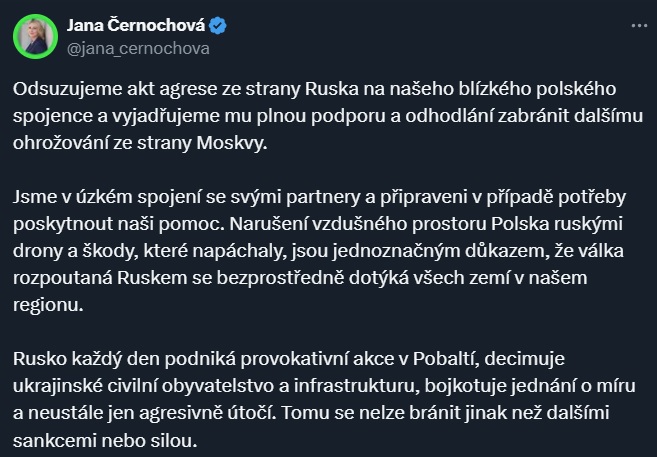Image resolution: width=657 pixels, height=457 pixels.
Task: Click the line starting "a neustále jen agresivně"
Action: [x=311, y=413]
